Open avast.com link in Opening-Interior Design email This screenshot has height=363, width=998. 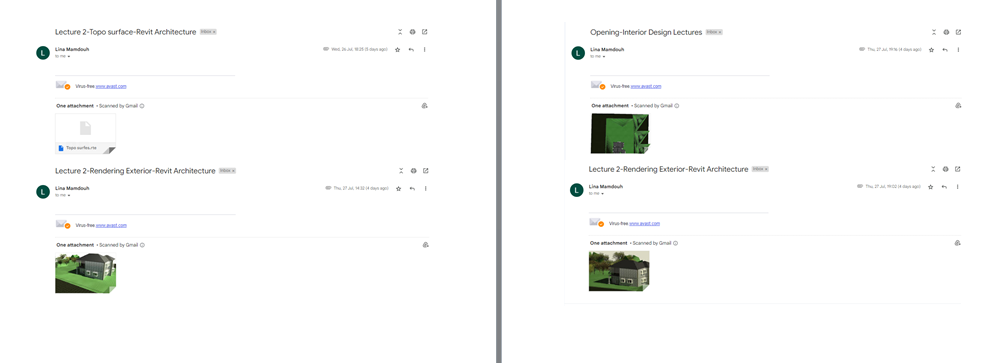point(646,86)
